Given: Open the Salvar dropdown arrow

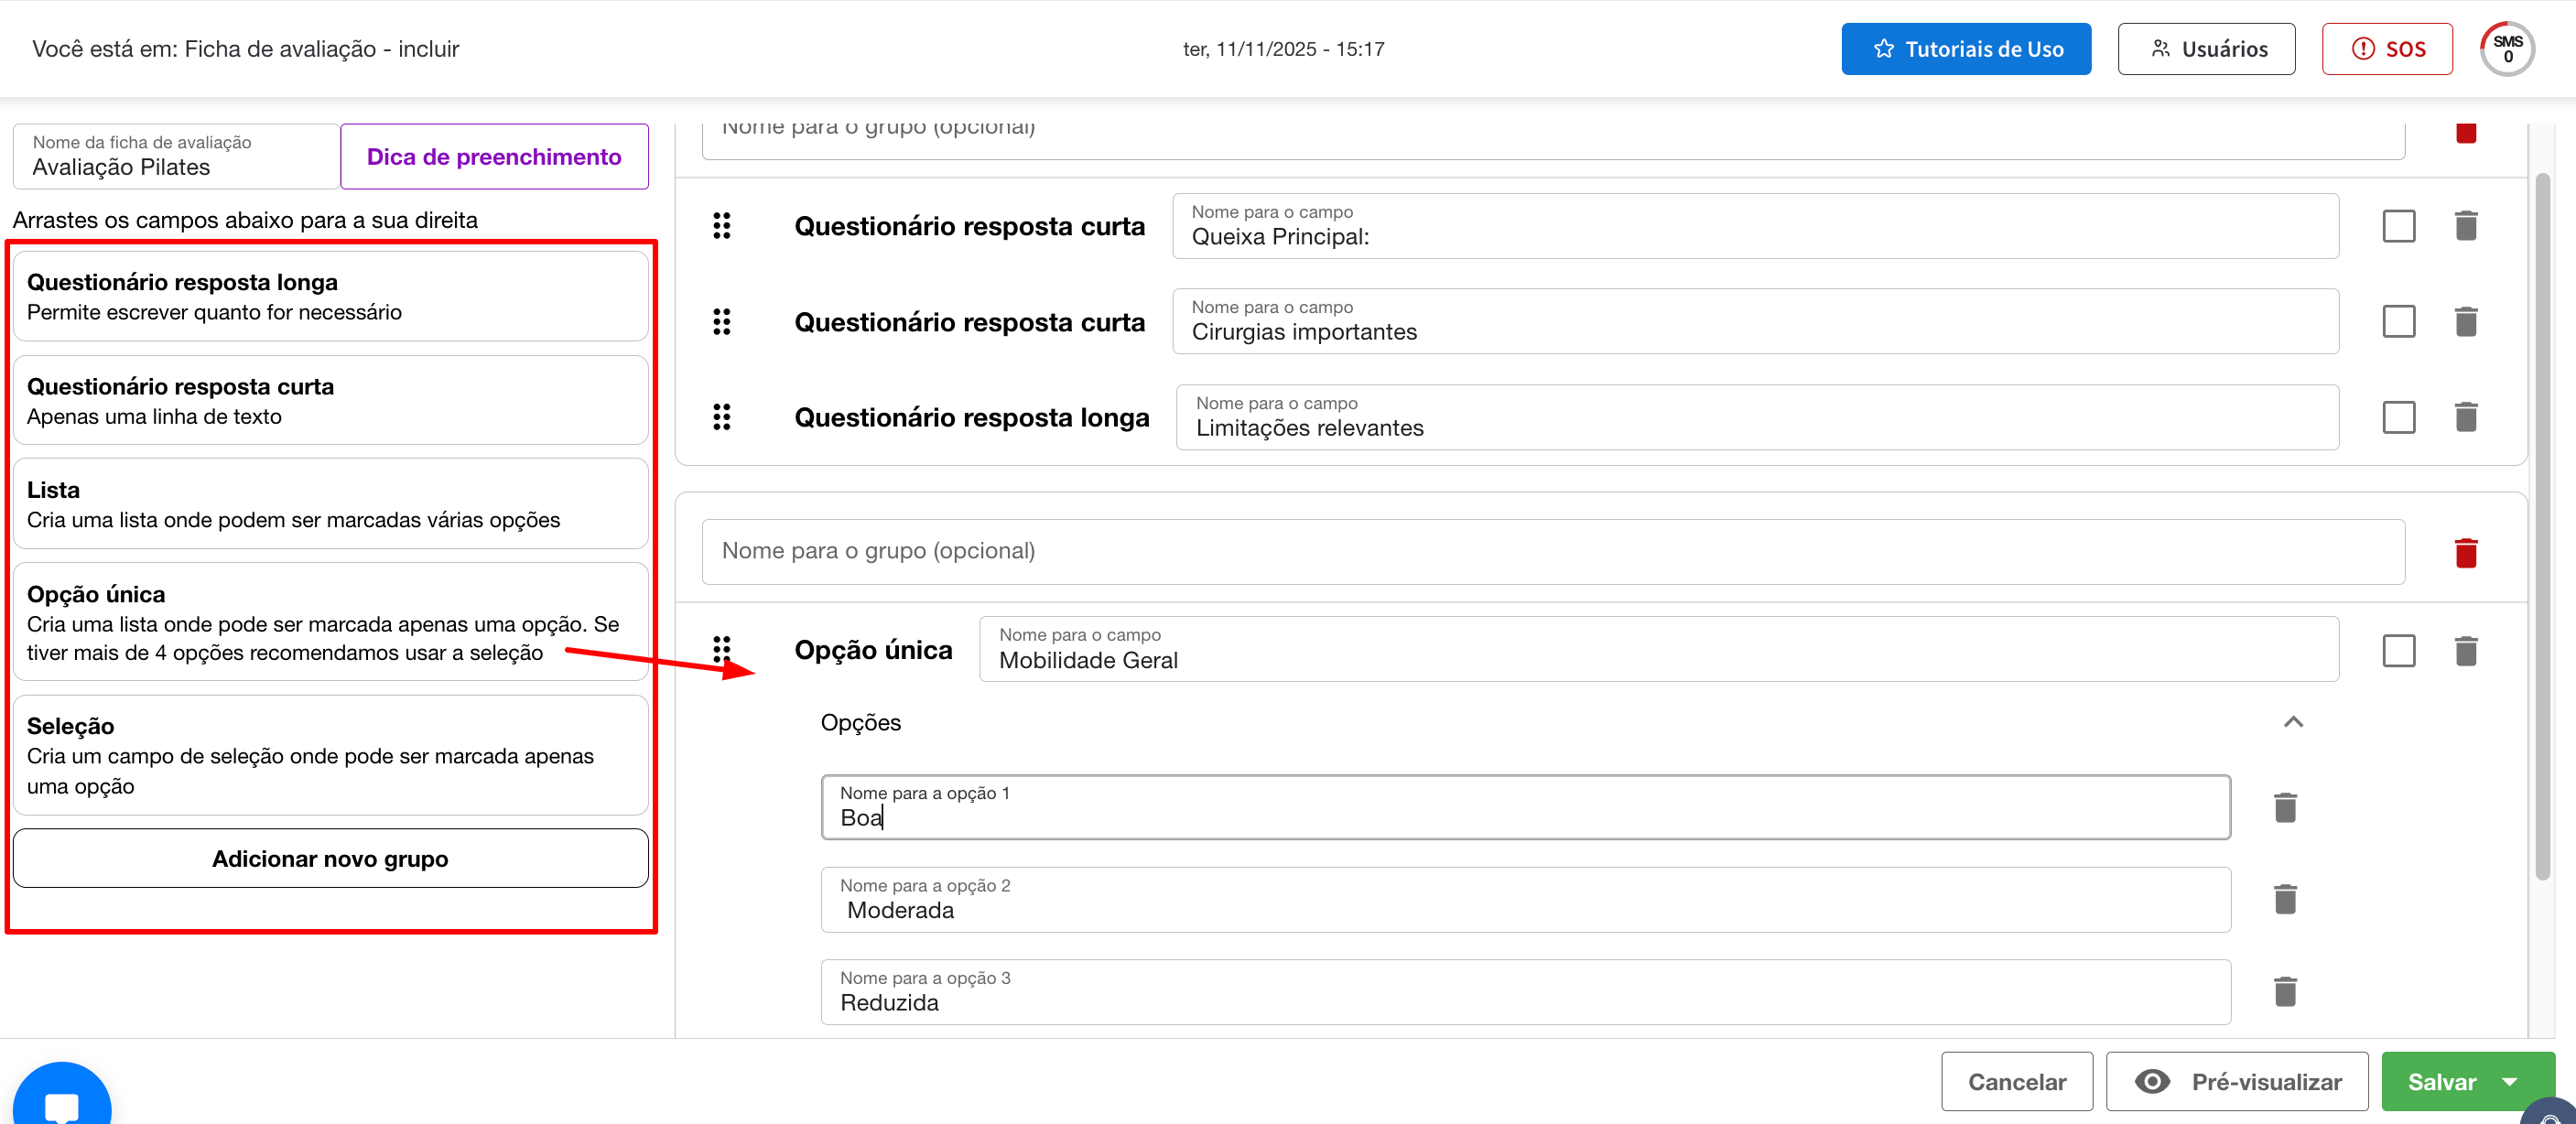Looking at the screenshot, I should (2509, 1082).
